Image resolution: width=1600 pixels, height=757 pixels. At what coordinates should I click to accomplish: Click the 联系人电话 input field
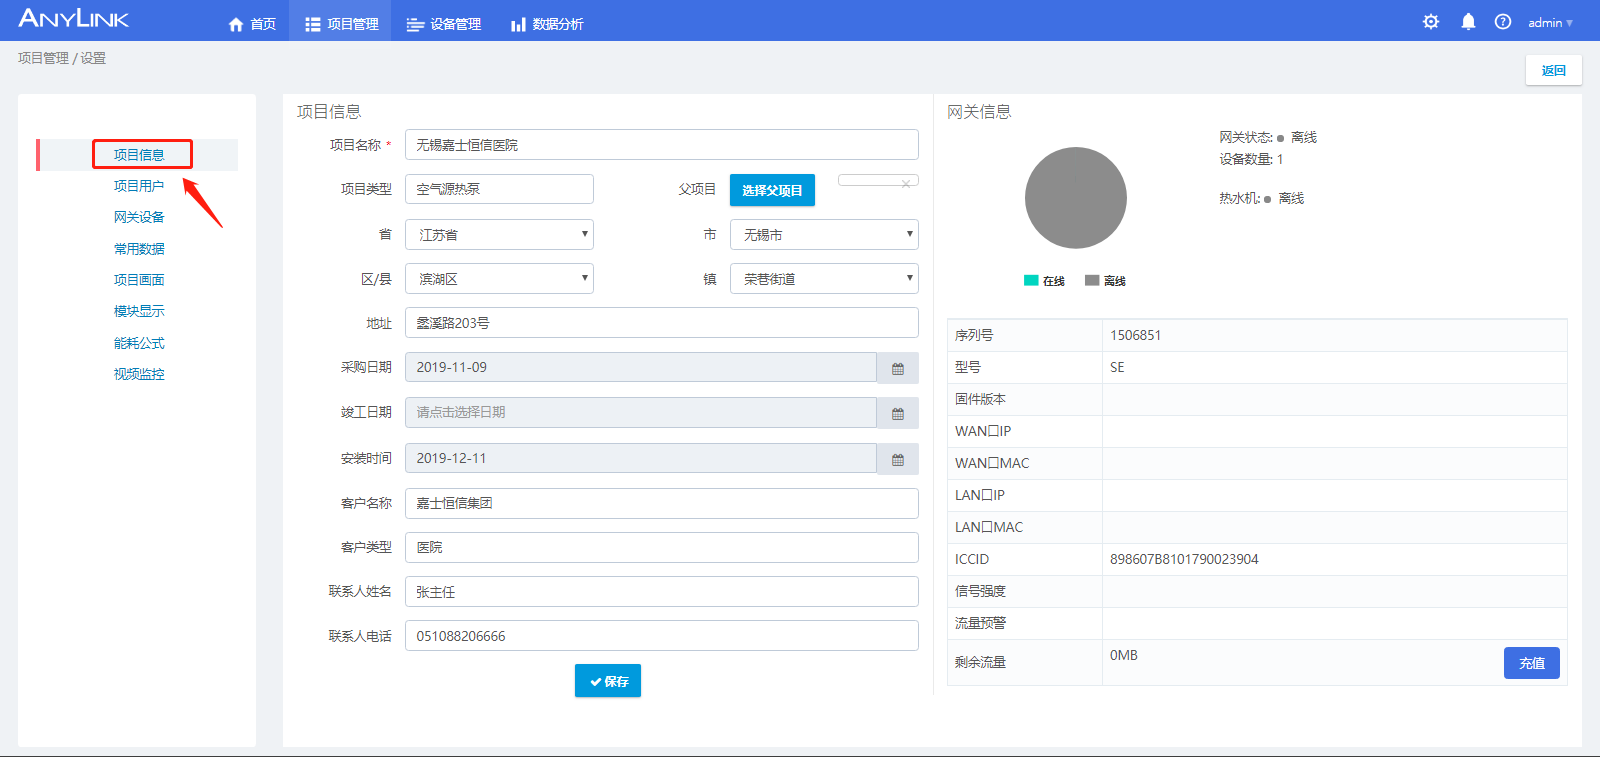[662, 636]
